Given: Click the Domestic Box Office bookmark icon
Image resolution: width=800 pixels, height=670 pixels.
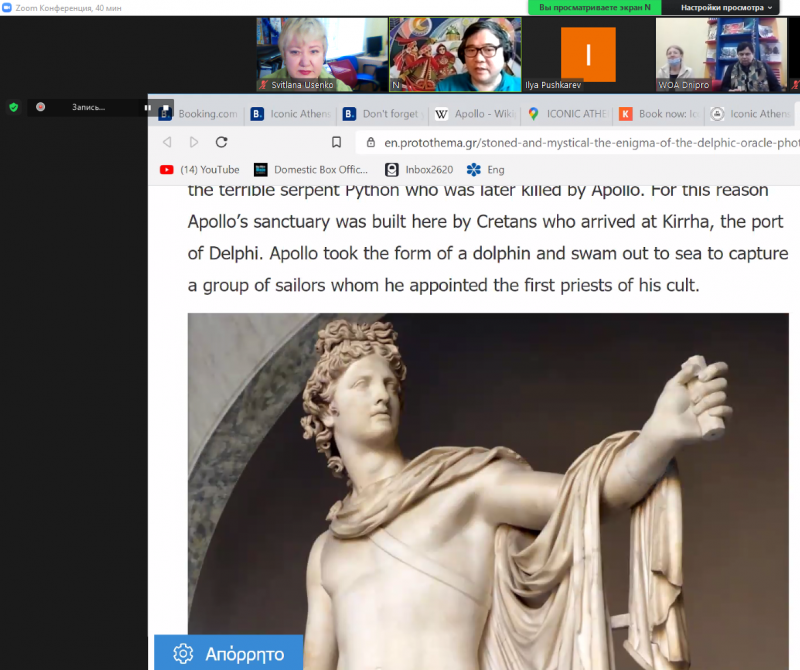Looking at the screenshot, I should (261, 169).
